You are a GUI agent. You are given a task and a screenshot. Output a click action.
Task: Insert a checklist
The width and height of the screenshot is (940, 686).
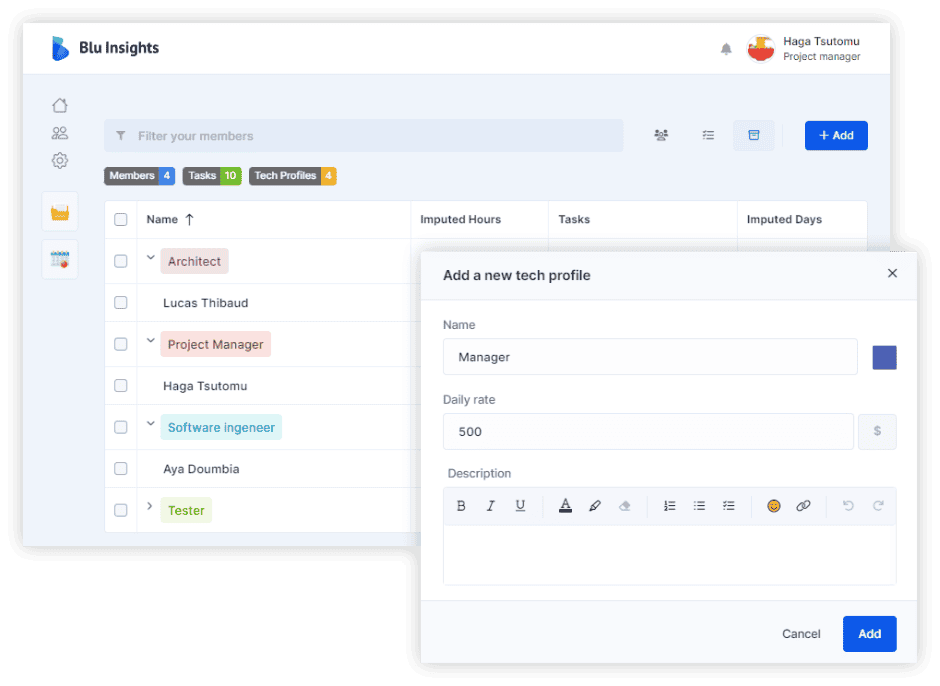(728, 506)
